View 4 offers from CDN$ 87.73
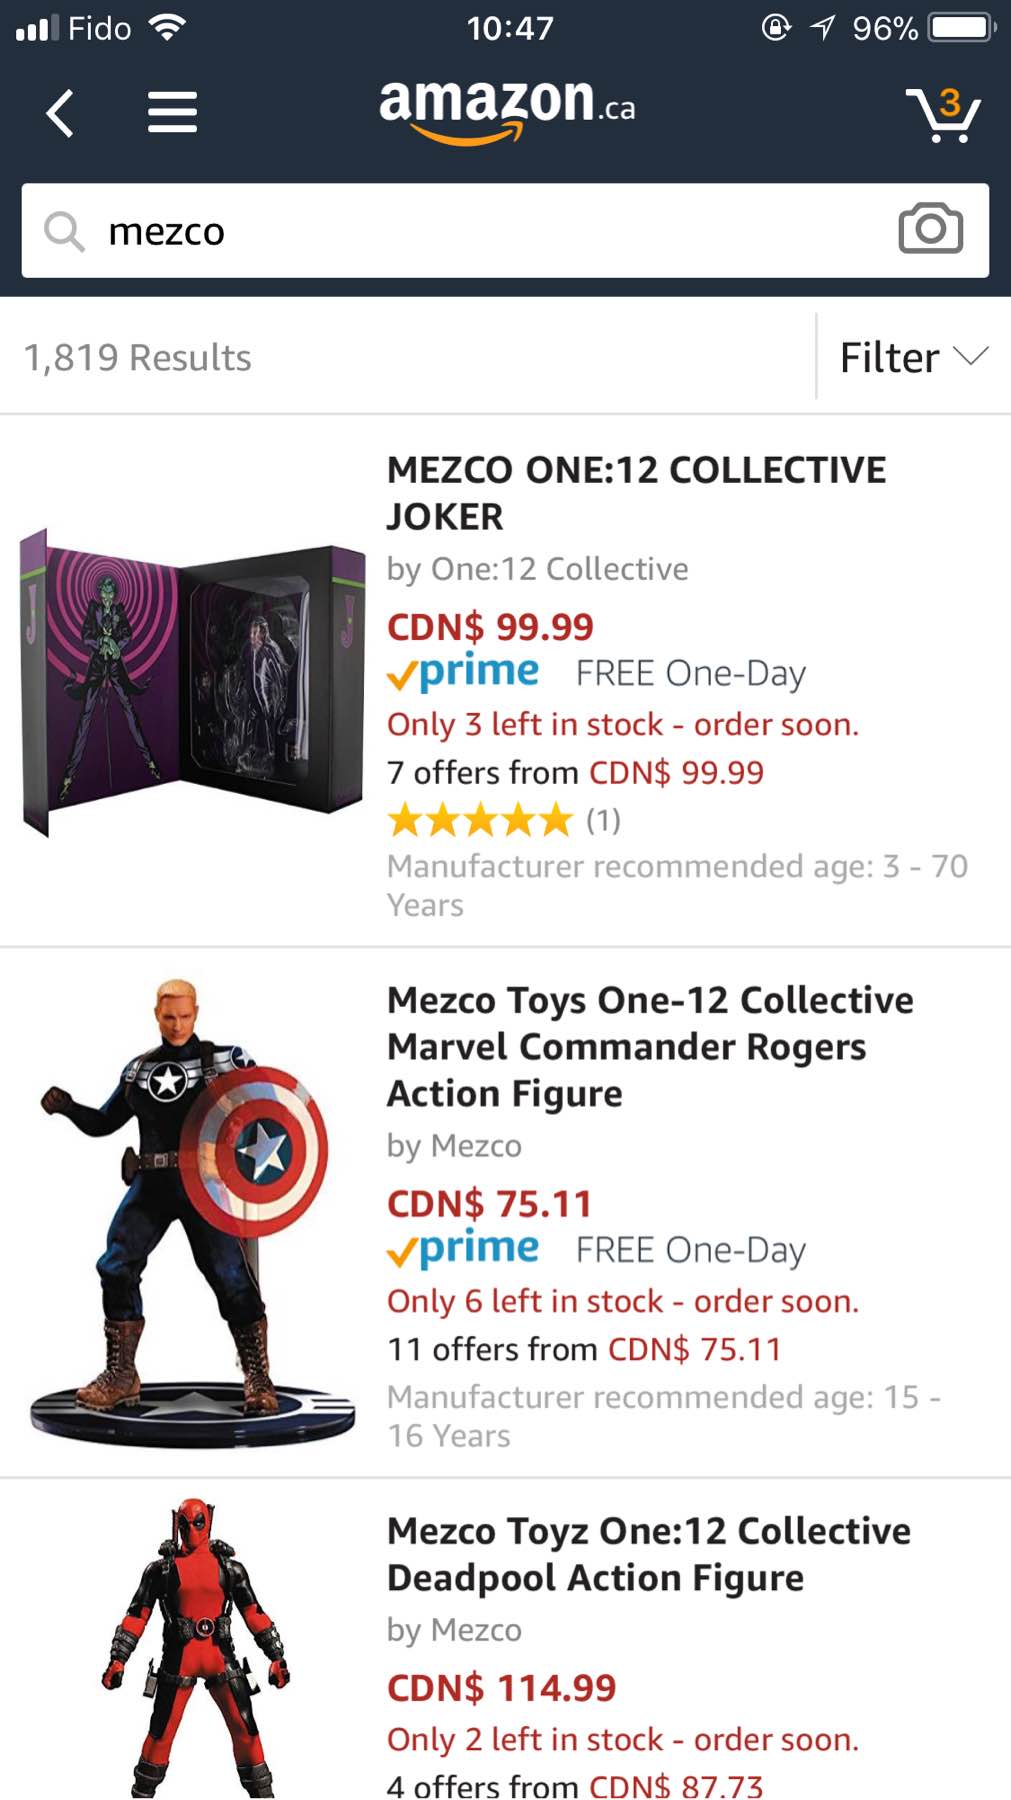The height and width of the screenshot is (1800, 1011). 575,1786
